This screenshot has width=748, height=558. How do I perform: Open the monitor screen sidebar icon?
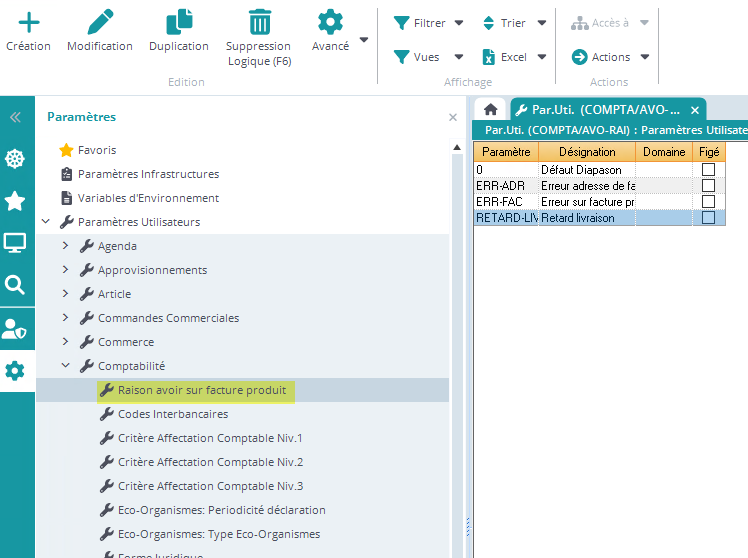pyautogui.click(x=15, y=243)
